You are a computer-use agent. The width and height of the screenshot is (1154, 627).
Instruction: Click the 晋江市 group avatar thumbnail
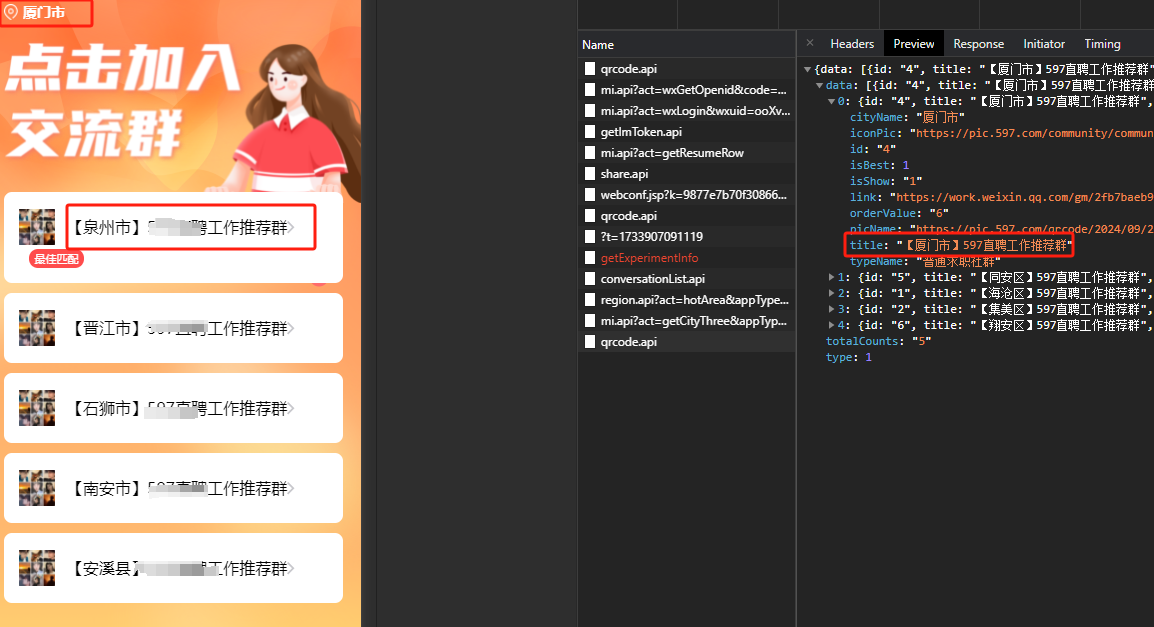pos(37,327)
